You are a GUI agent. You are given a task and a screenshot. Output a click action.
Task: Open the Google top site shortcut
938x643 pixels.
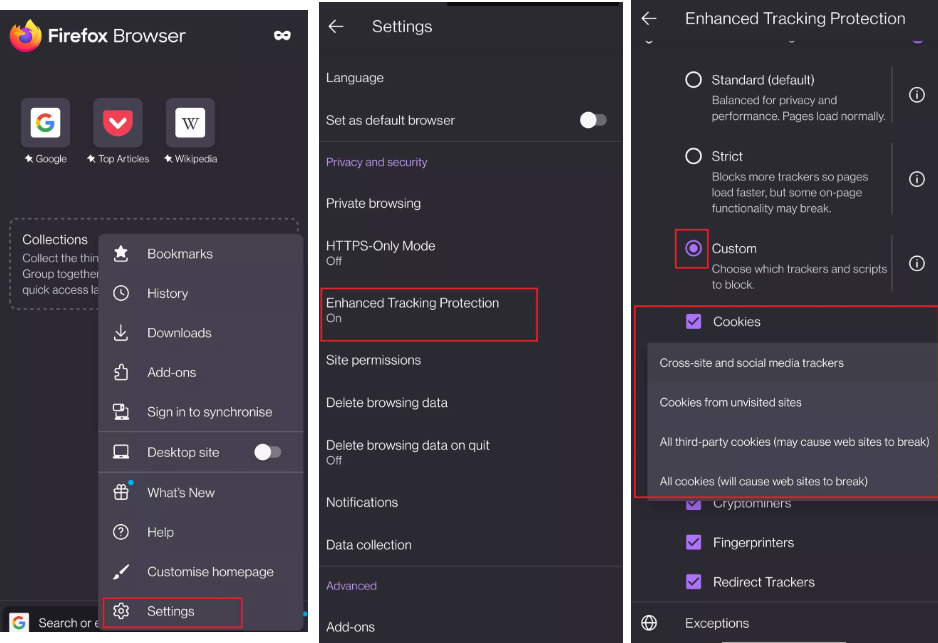[45, 123]
